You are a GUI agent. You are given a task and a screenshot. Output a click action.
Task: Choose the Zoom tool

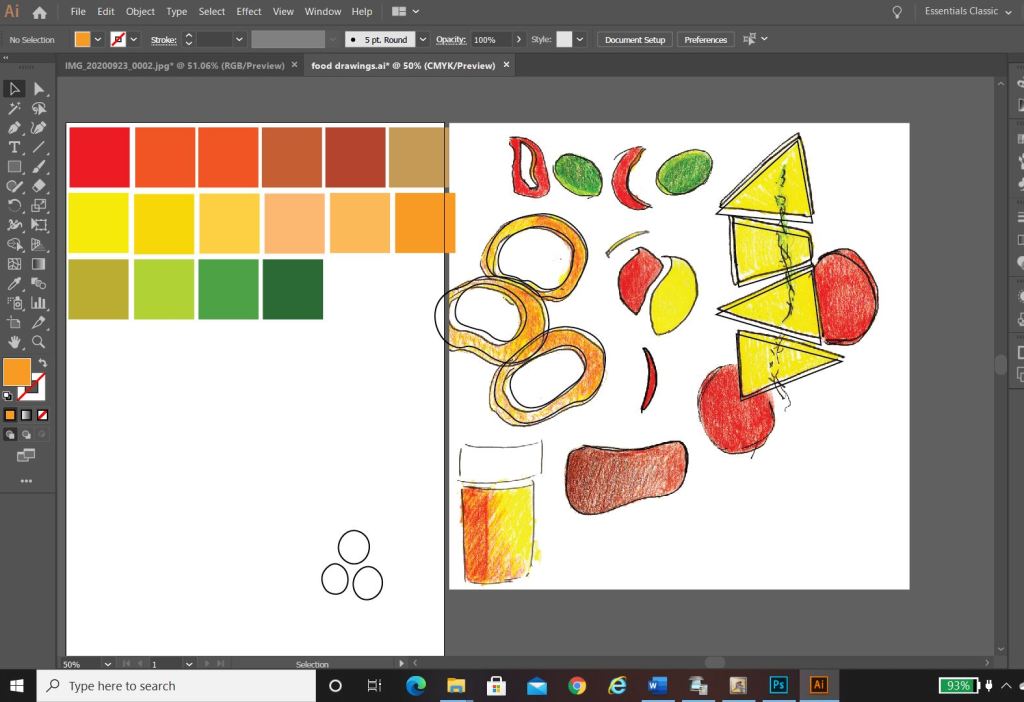(x=39, y=342)
